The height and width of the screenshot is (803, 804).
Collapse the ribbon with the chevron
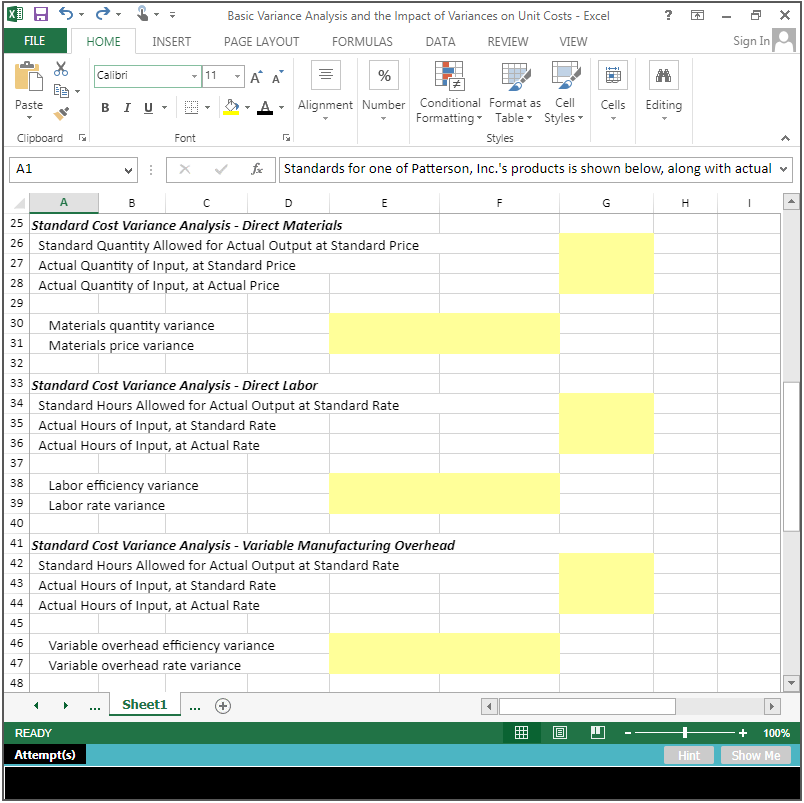point(785,137)
